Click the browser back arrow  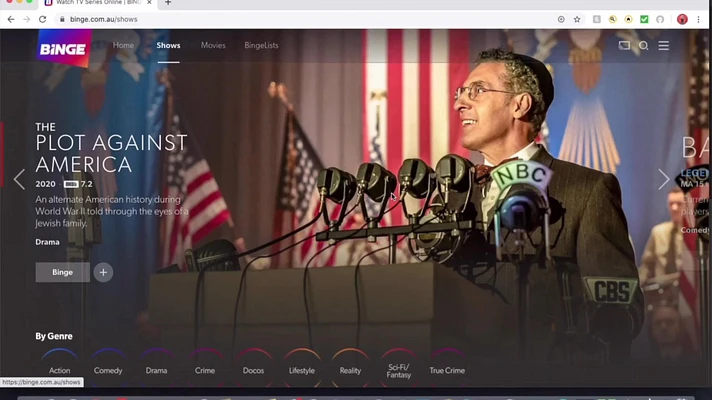[x=11, y=20]
